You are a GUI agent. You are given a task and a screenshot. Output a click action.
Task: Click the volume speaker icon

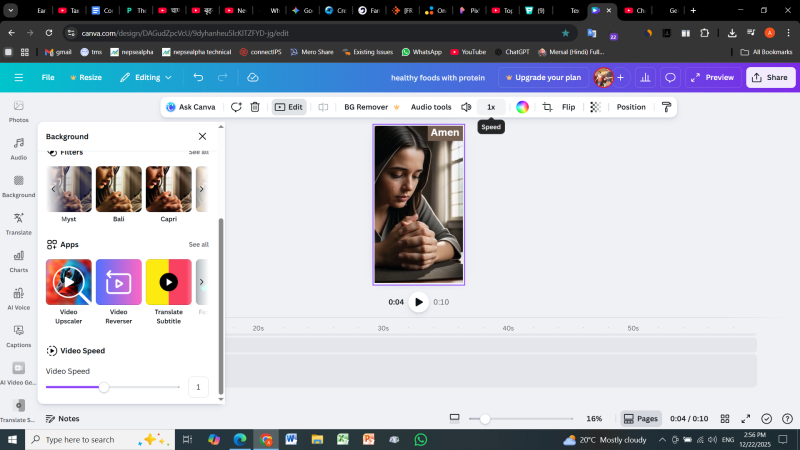pos(466,107)
